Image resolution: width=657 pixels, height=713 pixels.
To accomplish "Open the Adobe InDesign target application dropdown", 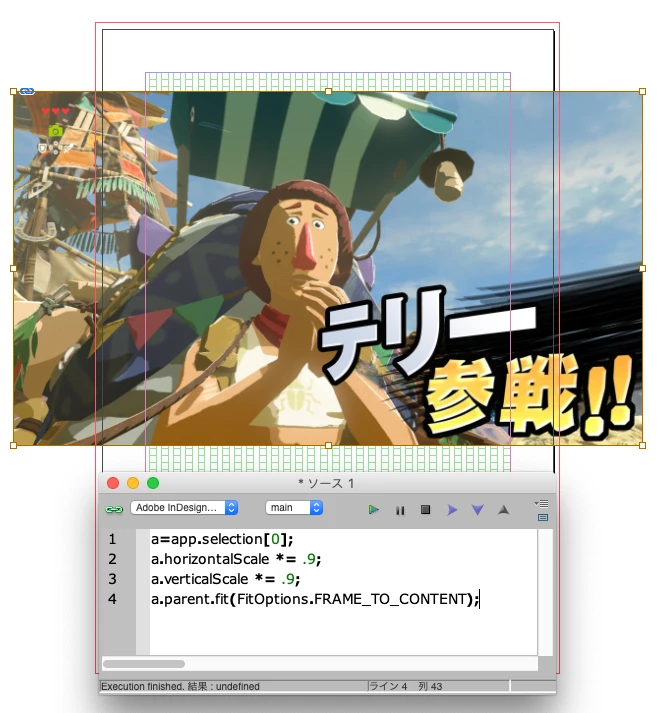I will point(184,507).
